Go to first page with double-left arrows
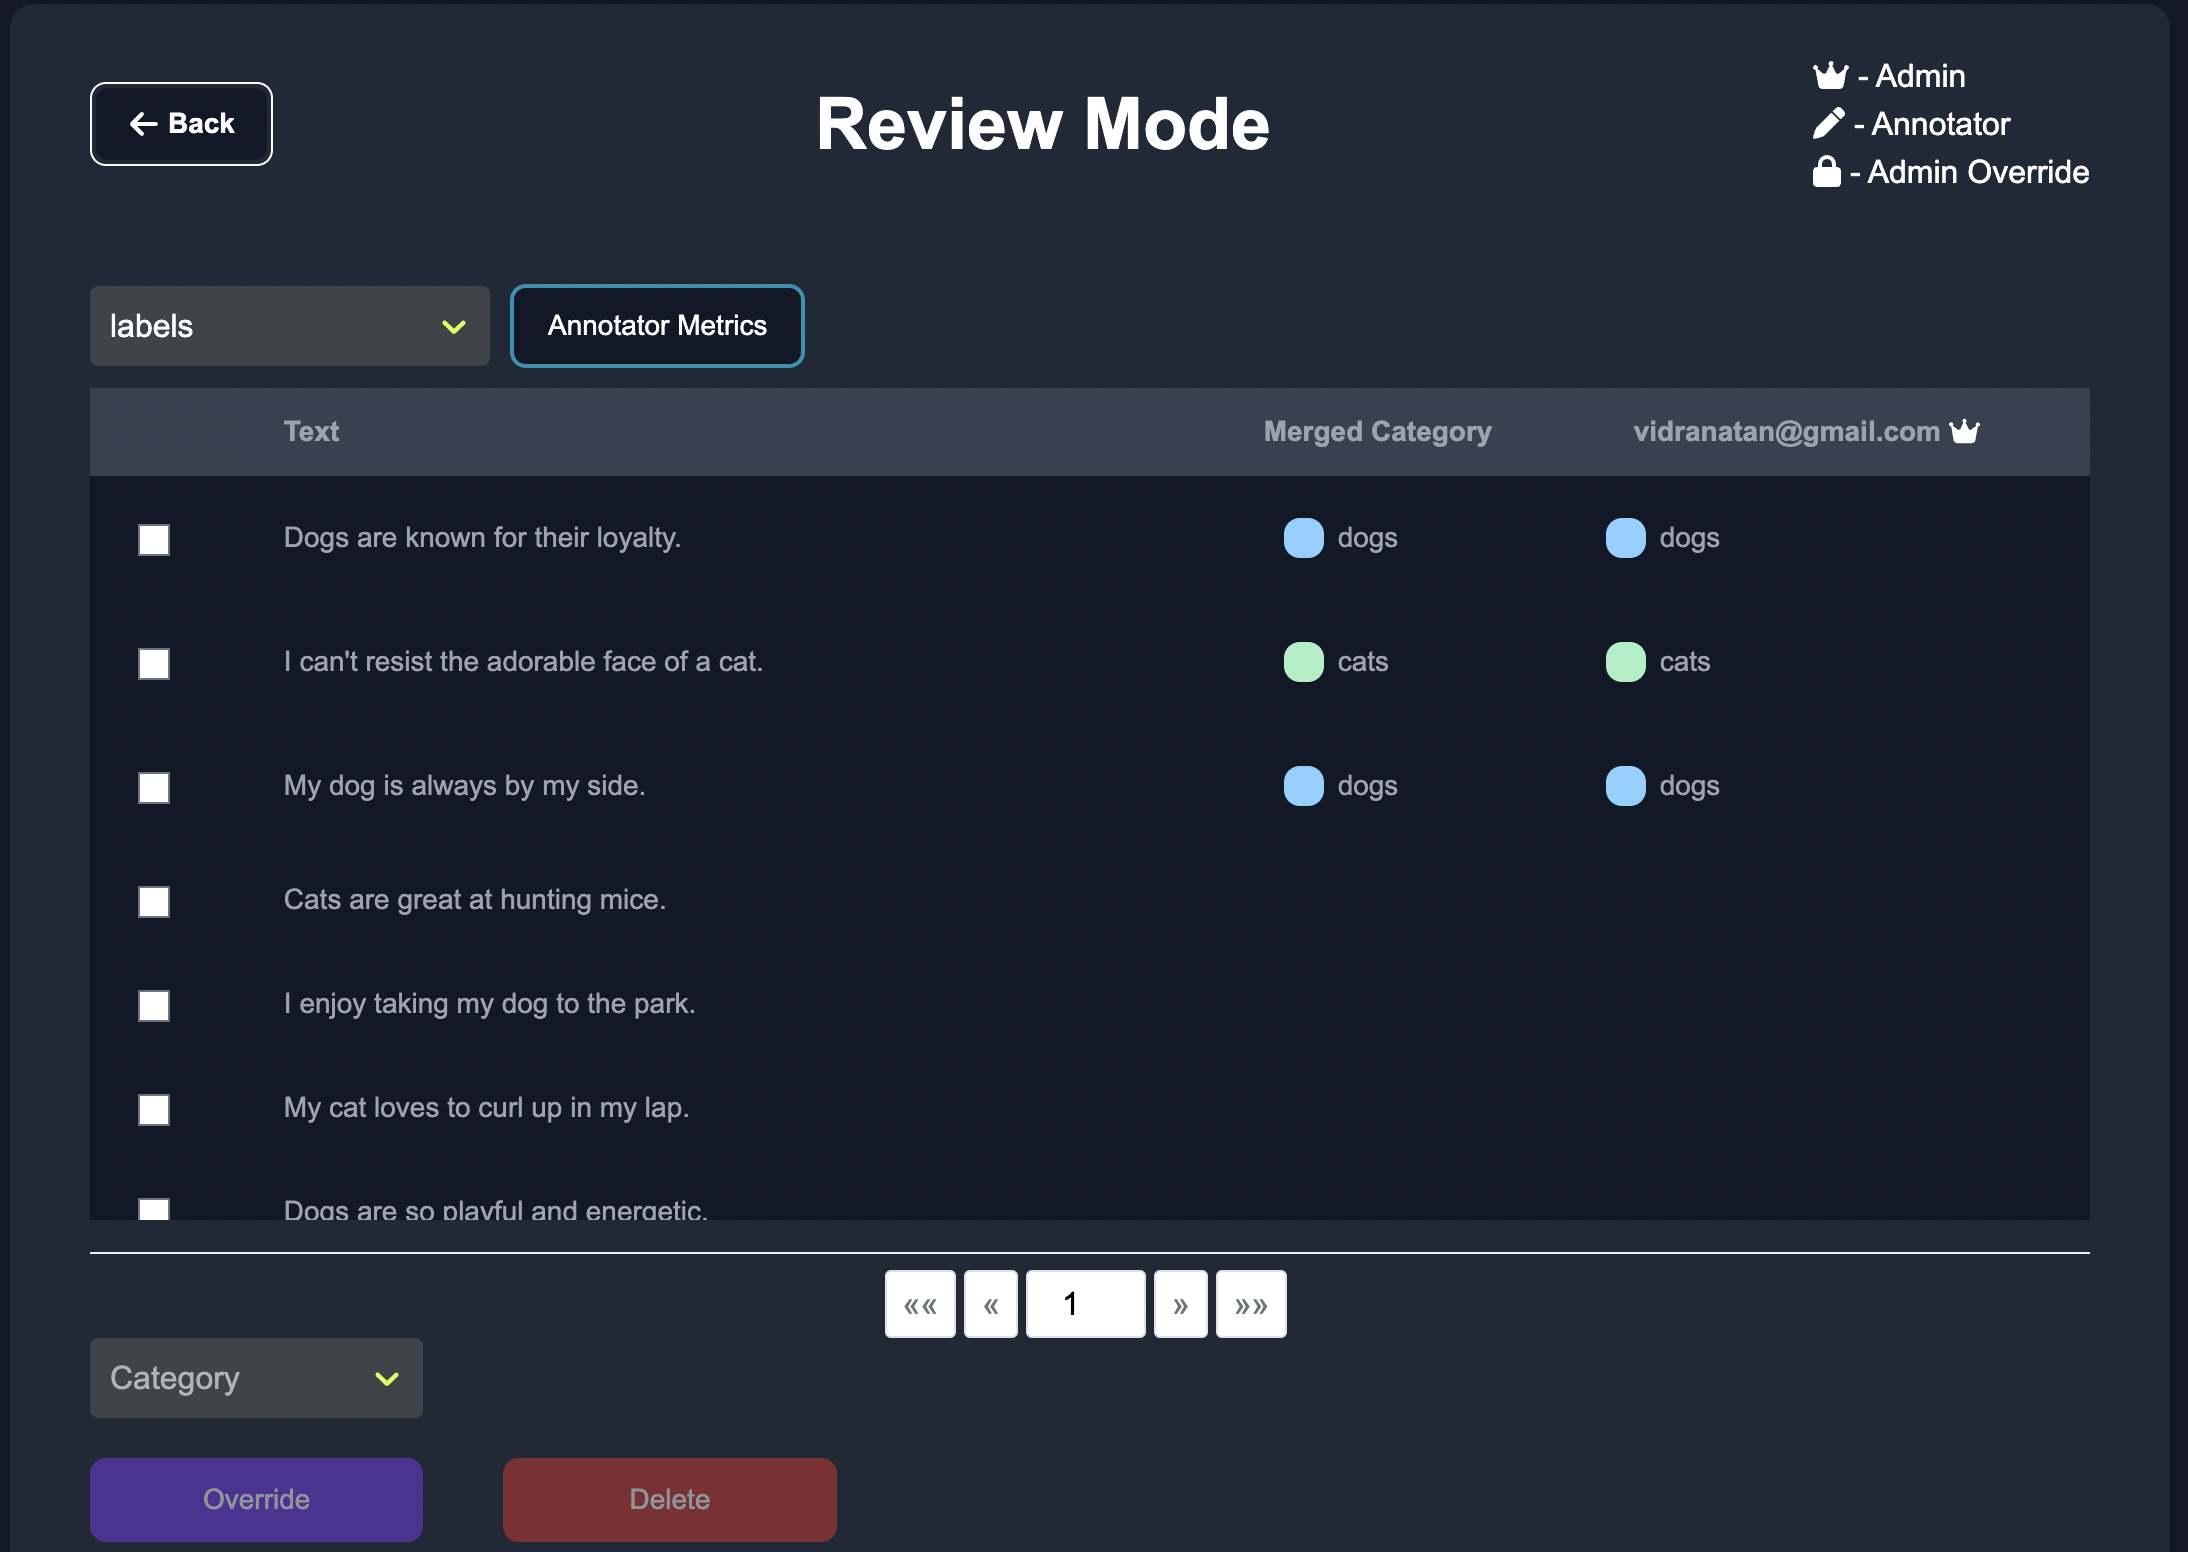Viewport: 2188px width, 1552px height. [920, 1304]
